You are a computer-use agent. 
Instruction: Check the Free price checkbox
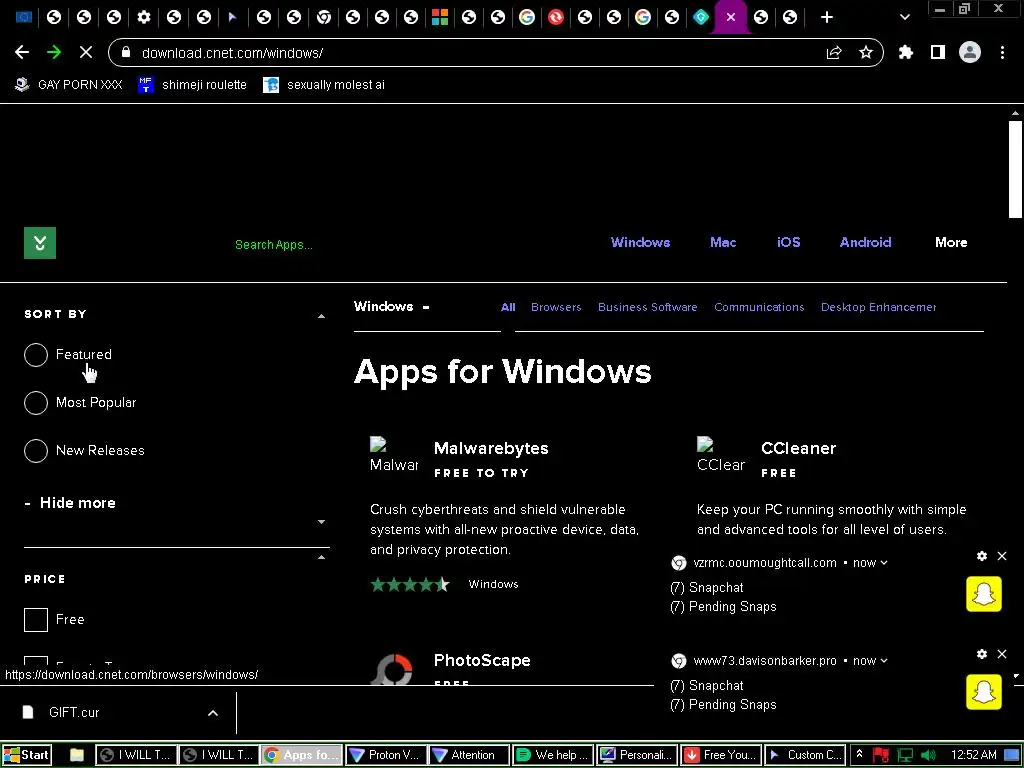(x=36, y=620)
